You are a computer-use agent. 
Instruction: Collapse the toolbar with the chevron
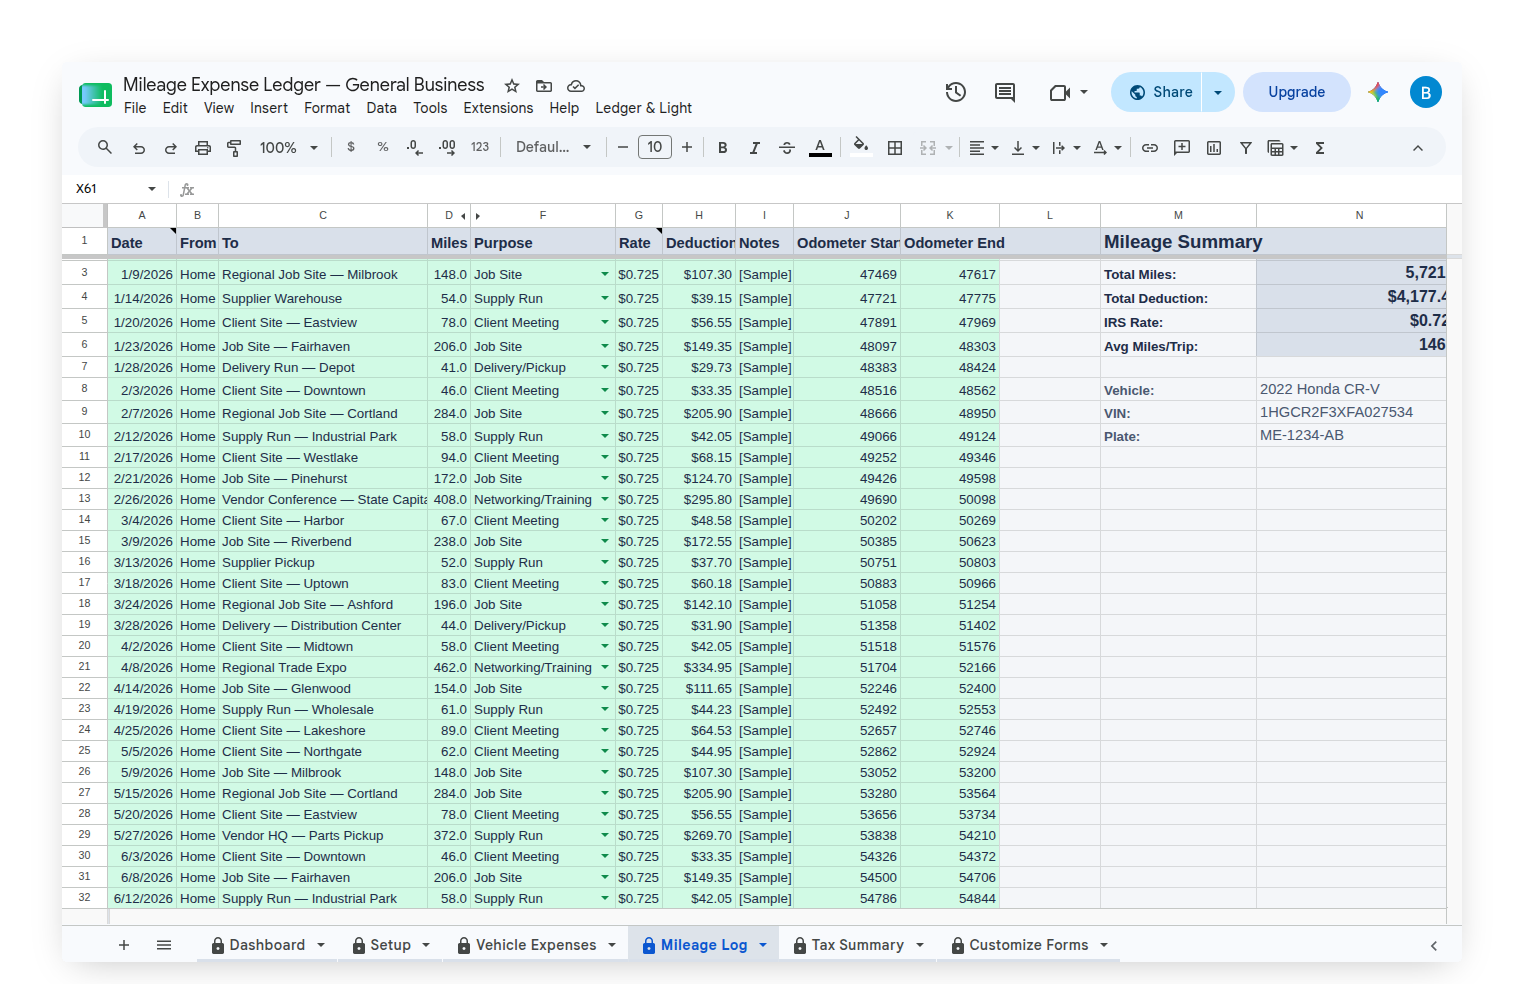click(x=1418, y=148)
